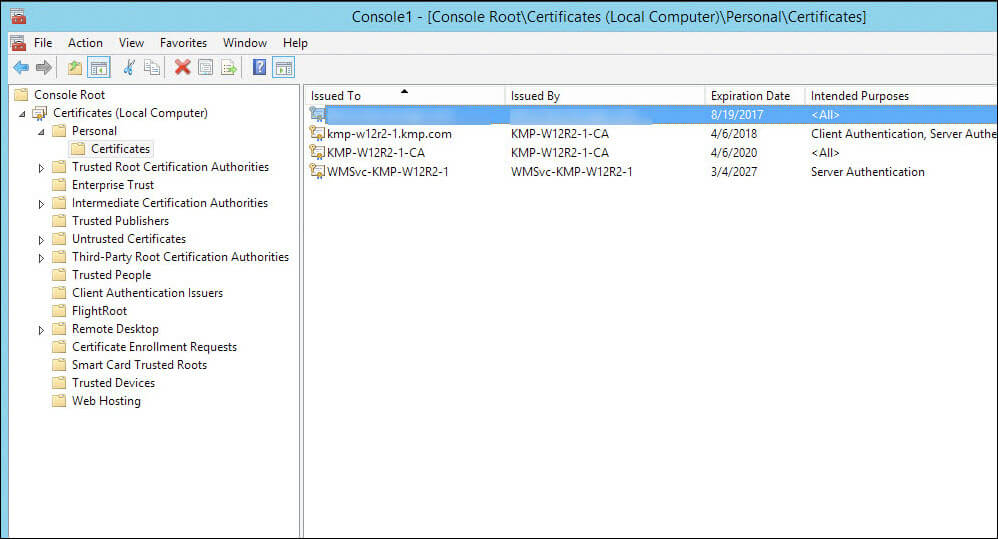Sort by Expiration Date column header
Viewport: 998px width, 539px height.
pos(755,96)
